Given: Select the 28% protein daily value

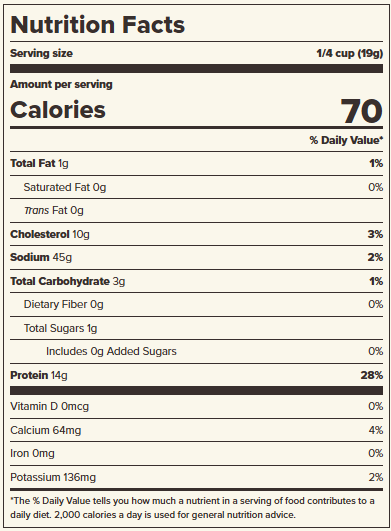Looking at the screenshot, I should pyautogui.click(x=372, y=375).
